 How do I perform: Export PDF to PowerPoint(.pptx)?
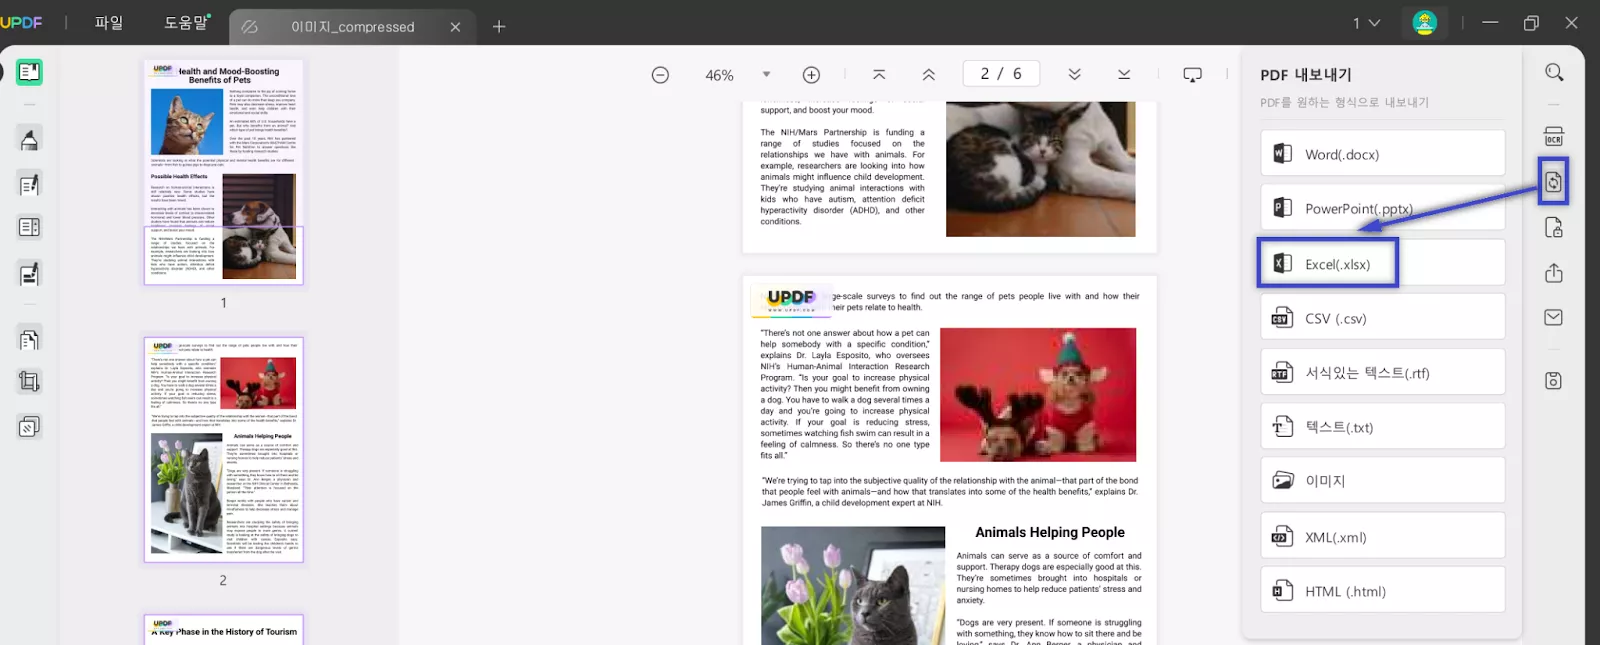tap(1383, 208)
